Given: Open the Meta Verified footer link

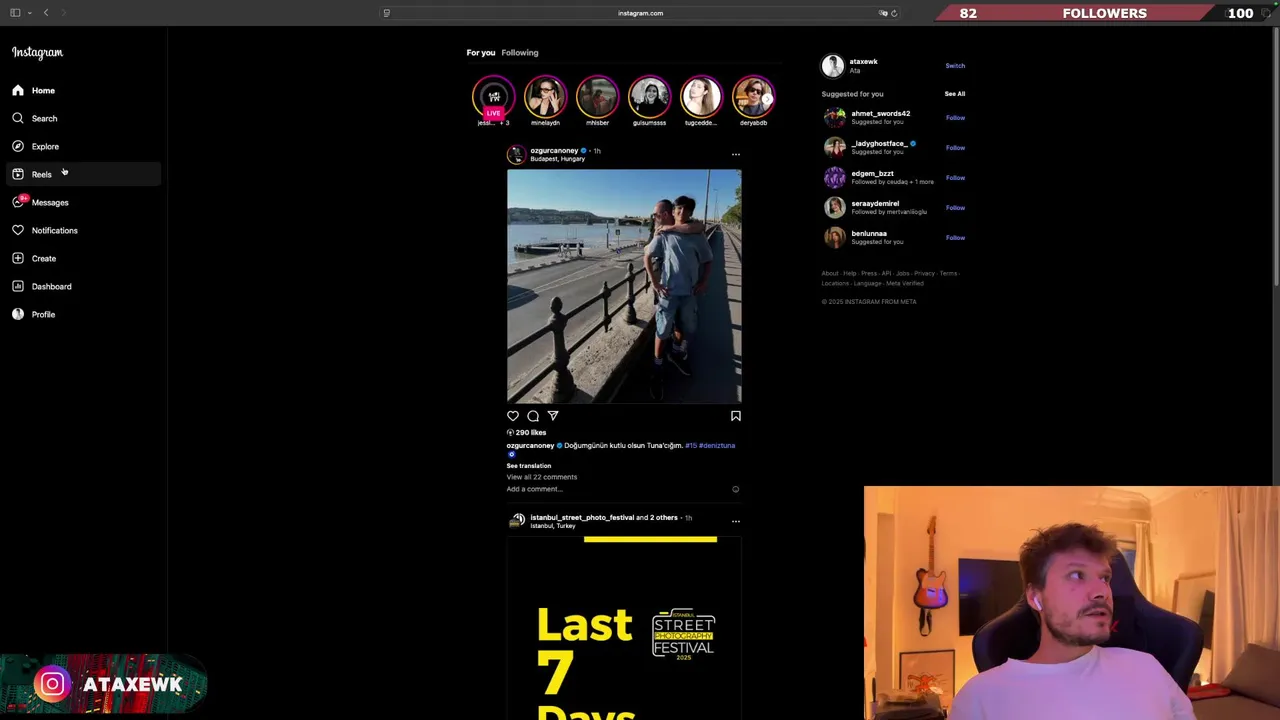Looking at the screenshot, I should click(x=905, y=283).
